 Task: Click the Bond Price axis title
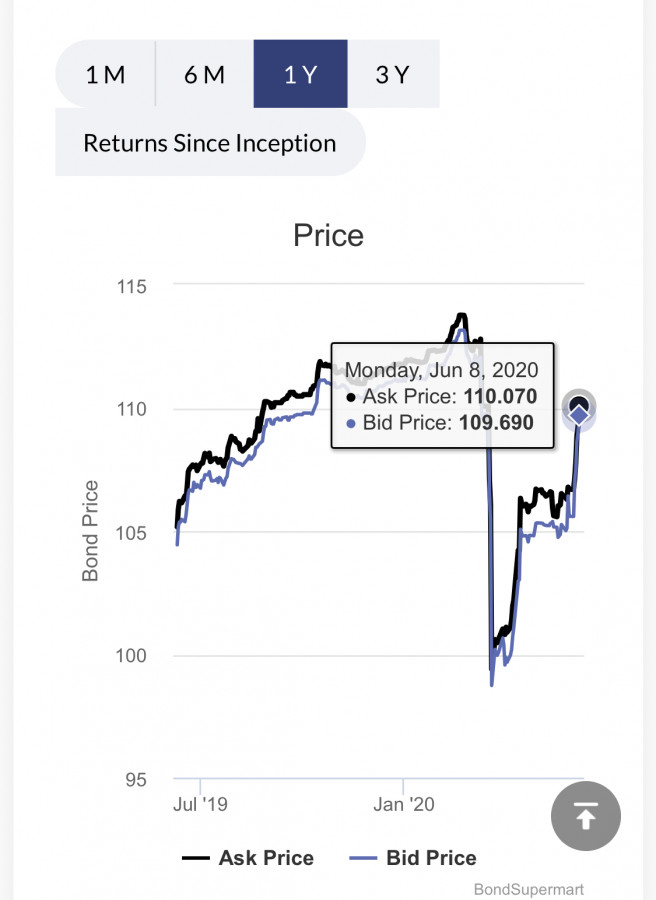click(91, 531)
